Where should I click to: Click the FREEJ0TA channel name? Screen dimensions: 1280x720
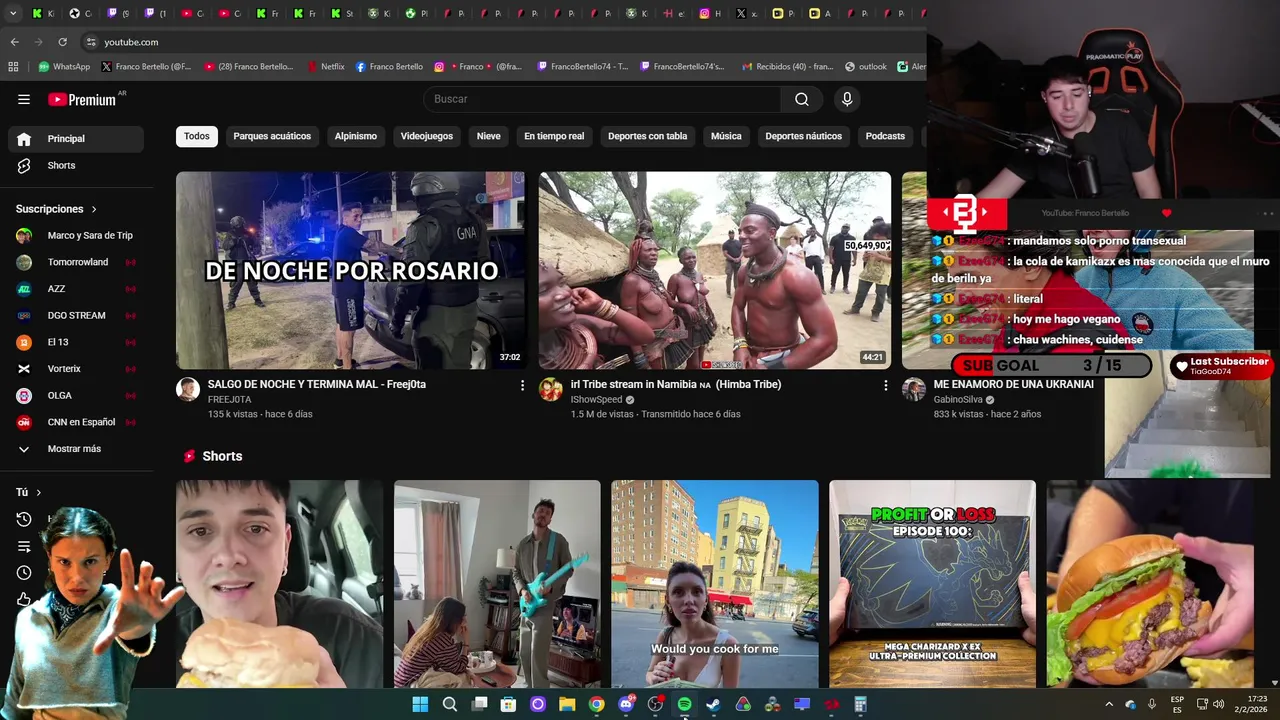point(229,400)
